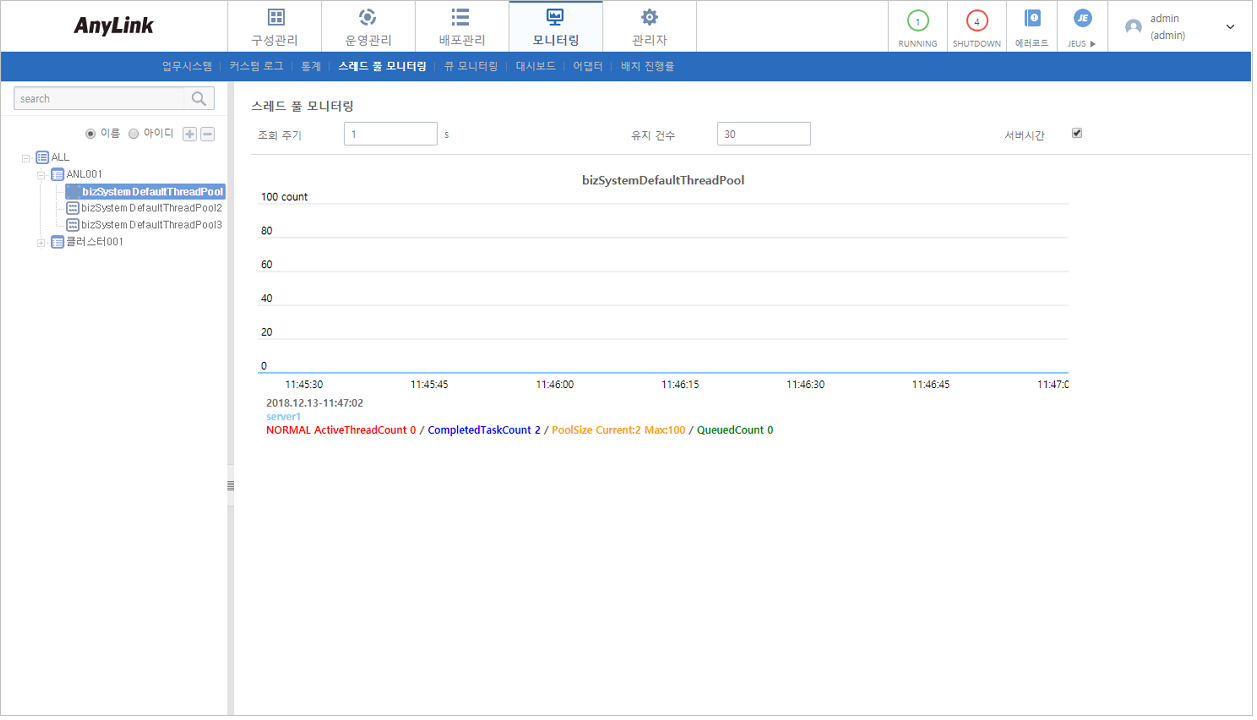
Task: Click the 유지 건수 input field
Action: pyautogui.click(x=764, y=134)
